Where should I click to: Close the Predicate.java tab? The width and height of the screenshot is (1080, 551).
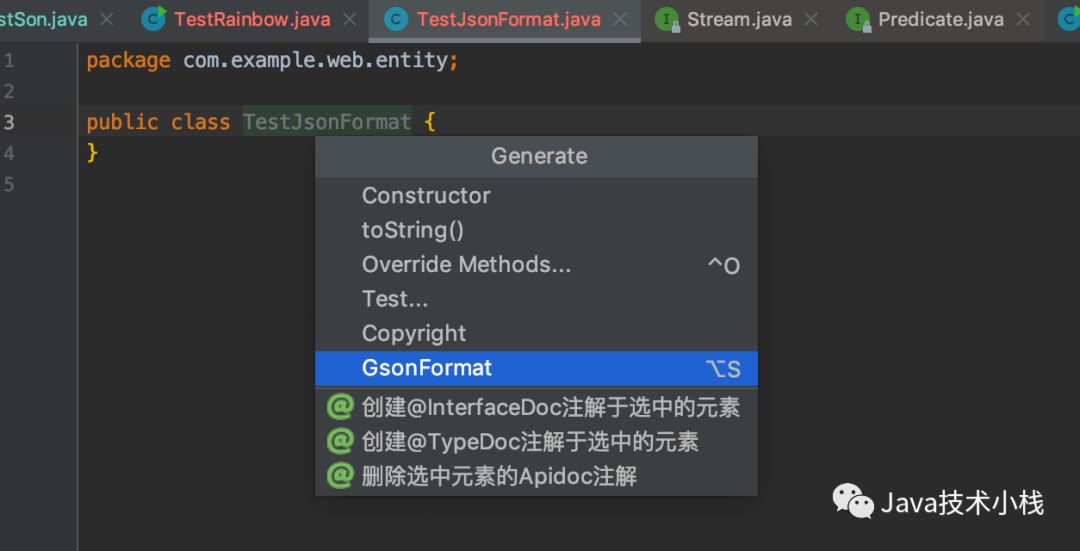(1023, 19)
